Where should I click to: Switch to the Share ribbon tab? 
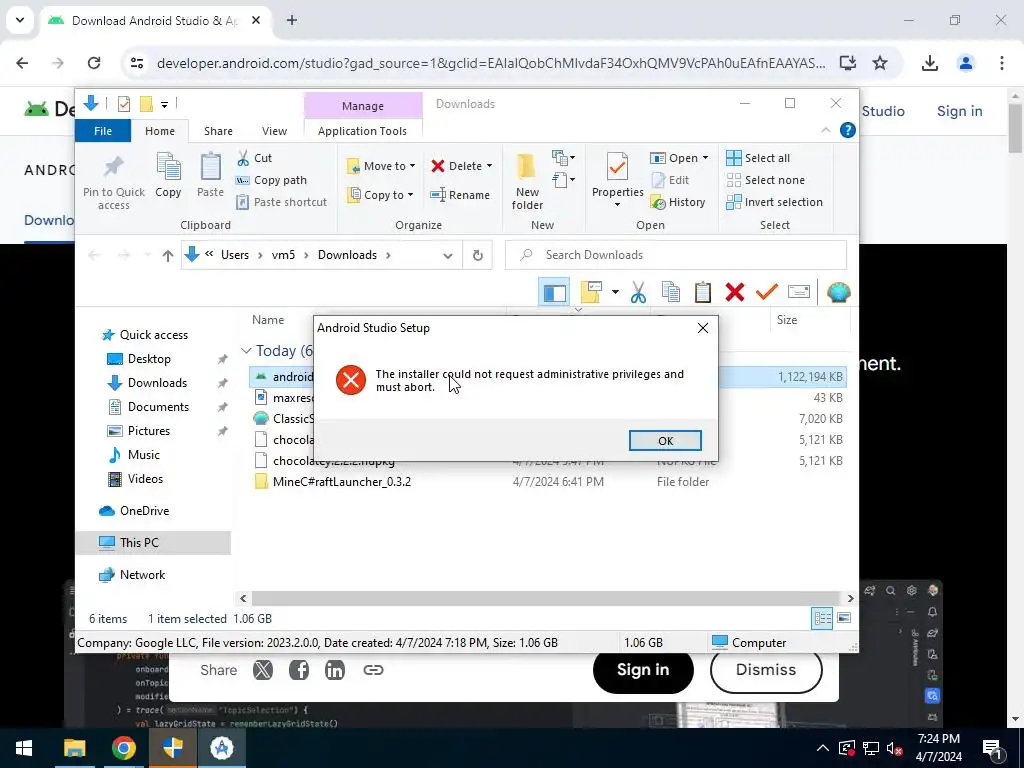(x=218, y=131)
